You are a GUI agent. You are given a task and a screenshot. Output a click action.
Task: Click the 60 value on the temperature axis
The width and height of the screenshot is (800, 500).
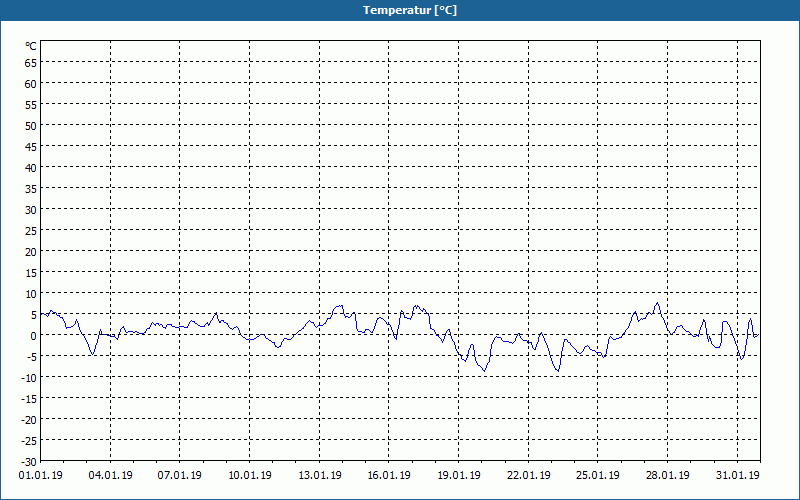(31, 84)
